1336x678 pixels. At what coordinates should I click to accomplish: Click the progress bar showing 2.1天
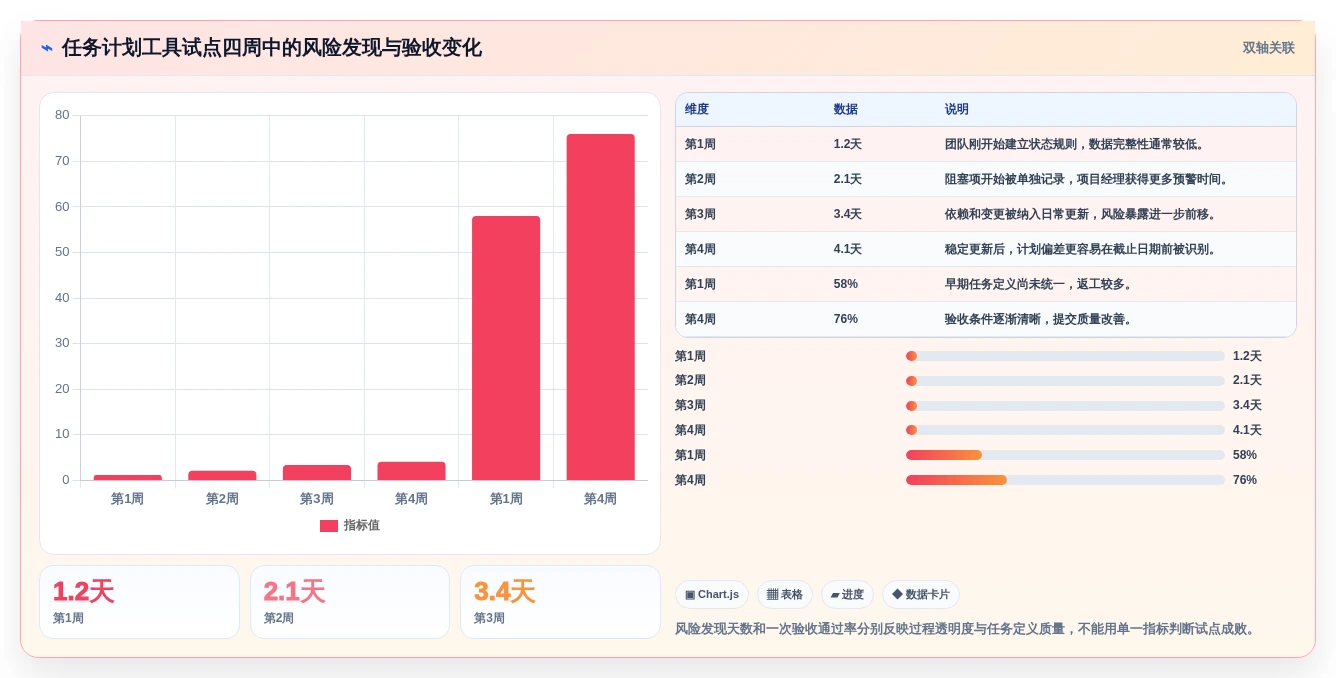[x=1065, y=381]
